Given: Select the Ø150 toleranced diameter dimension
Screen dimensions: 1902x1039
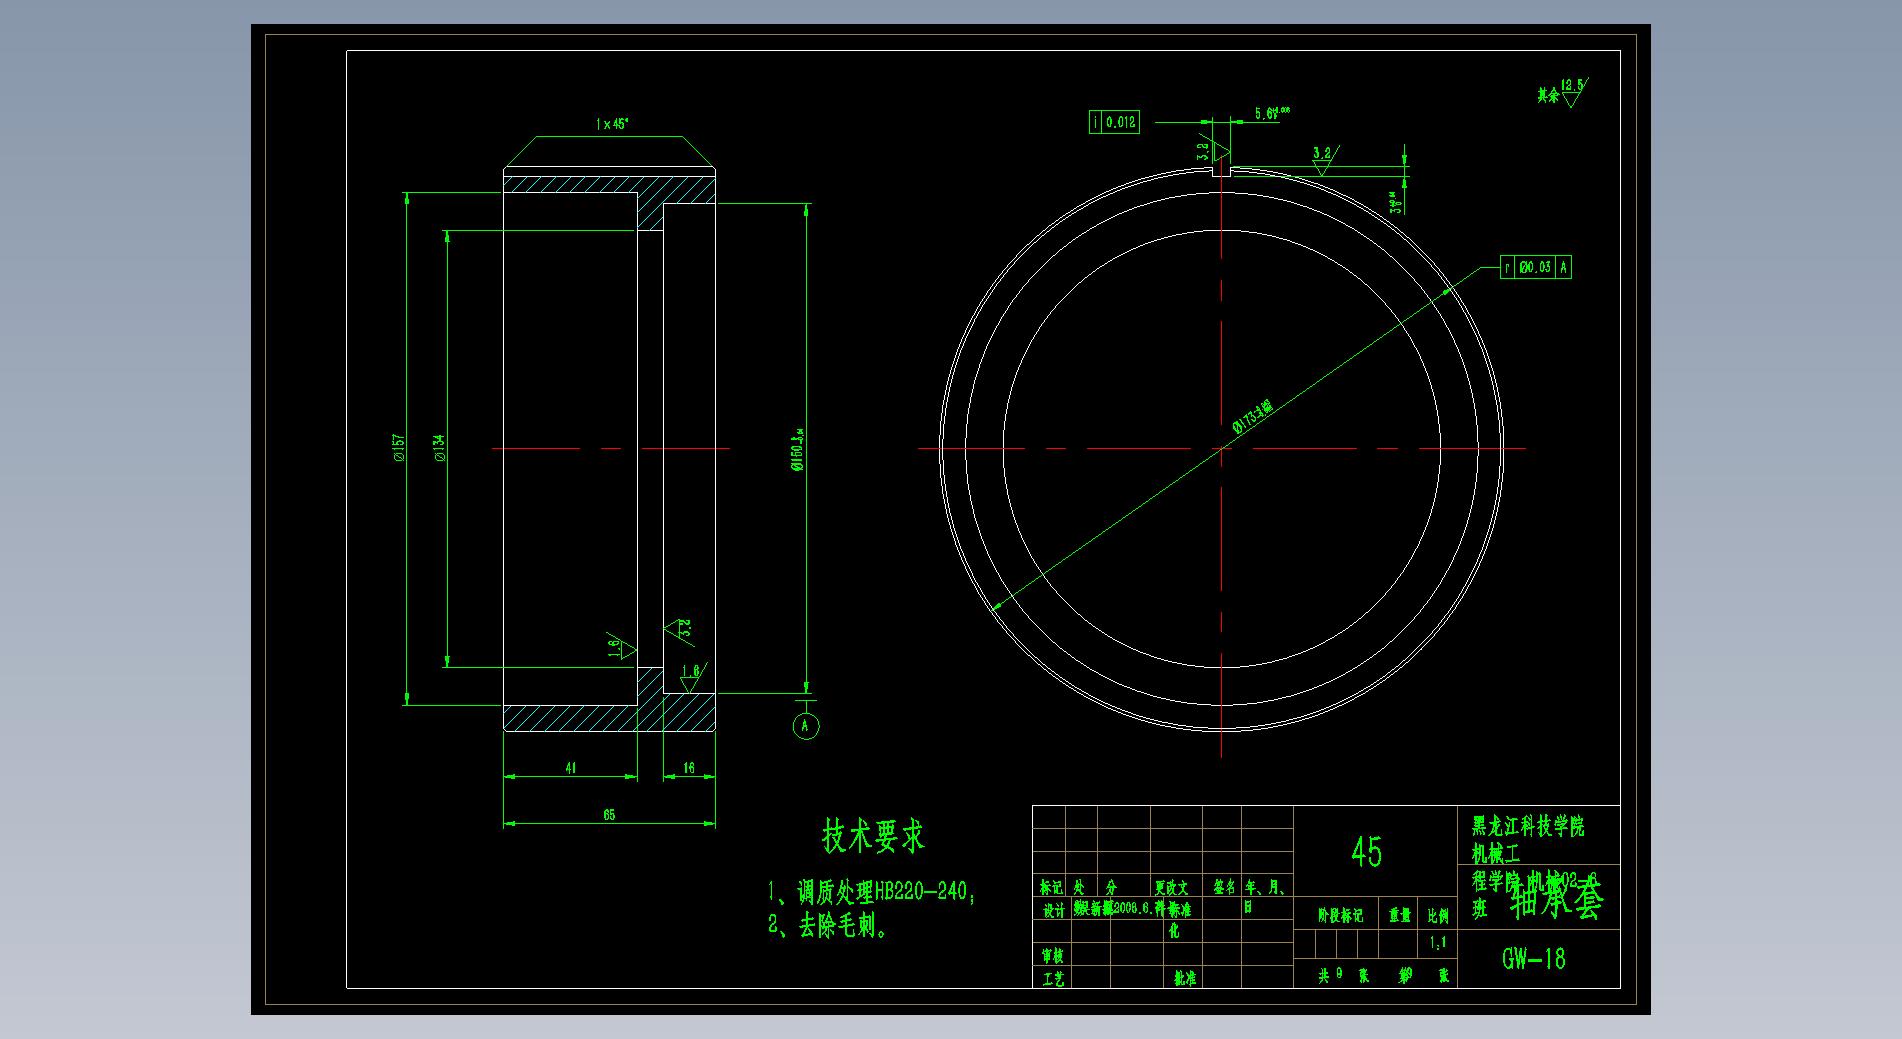Looking at the screenshot, I should click(x=799, y=449).
